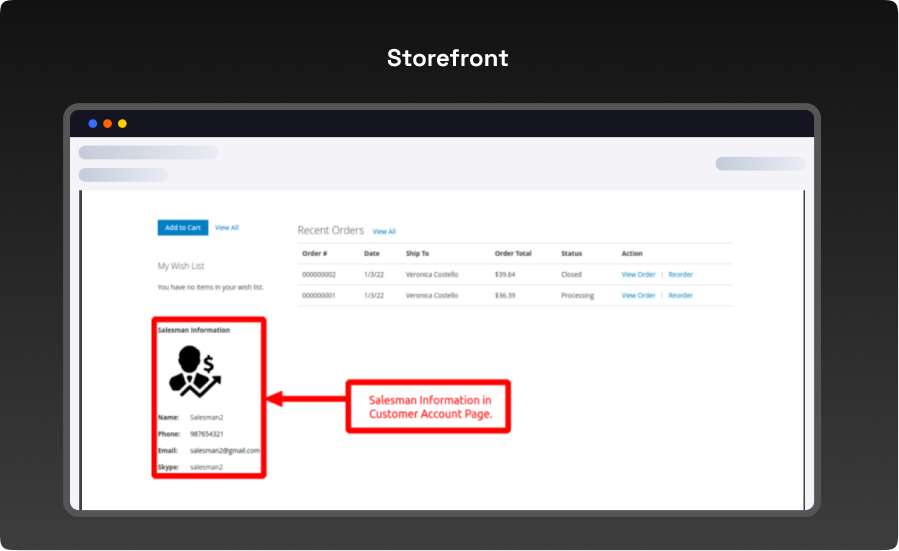Click the yellow dot in window title bar
The width and height of the screenshot is (899, 551).
click(122, 124)
